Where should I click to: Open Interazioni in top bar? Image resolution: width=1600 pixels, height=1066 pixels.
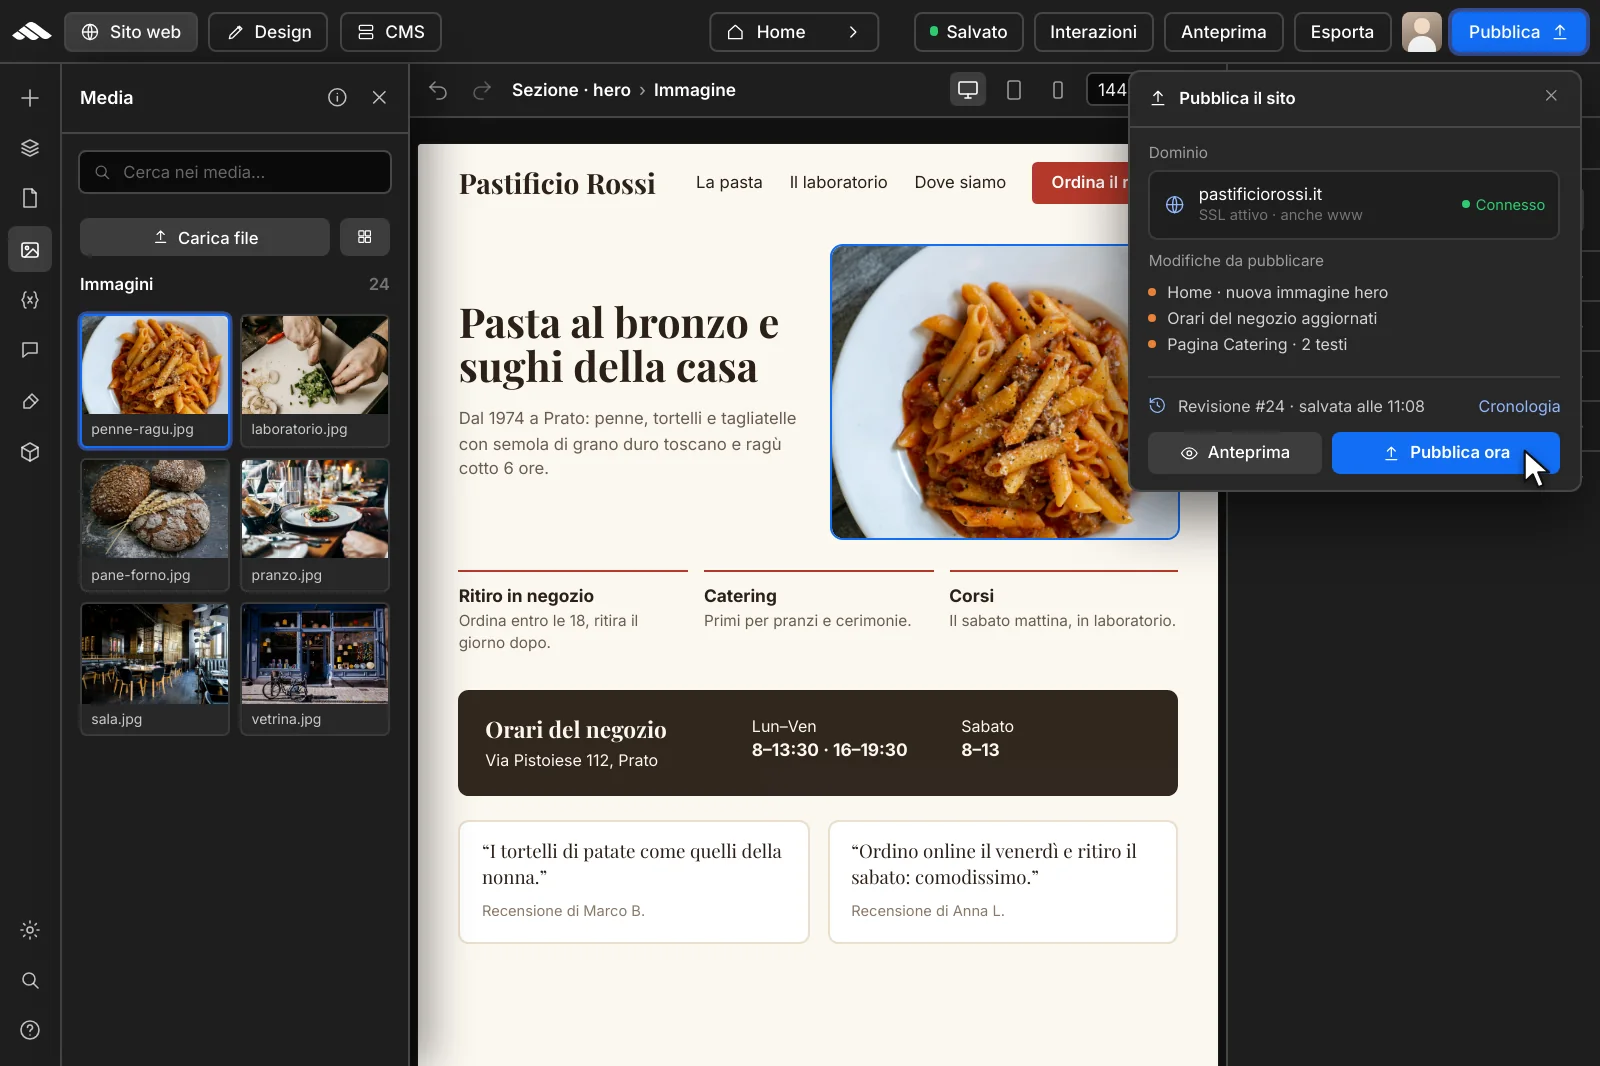pos(1093,32)
